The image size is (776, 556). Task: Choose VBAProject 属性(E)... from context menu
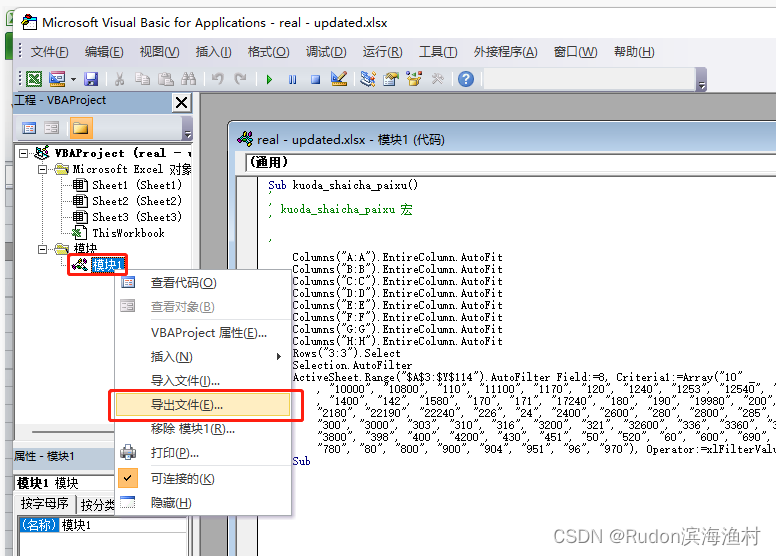tap(203, 333)
